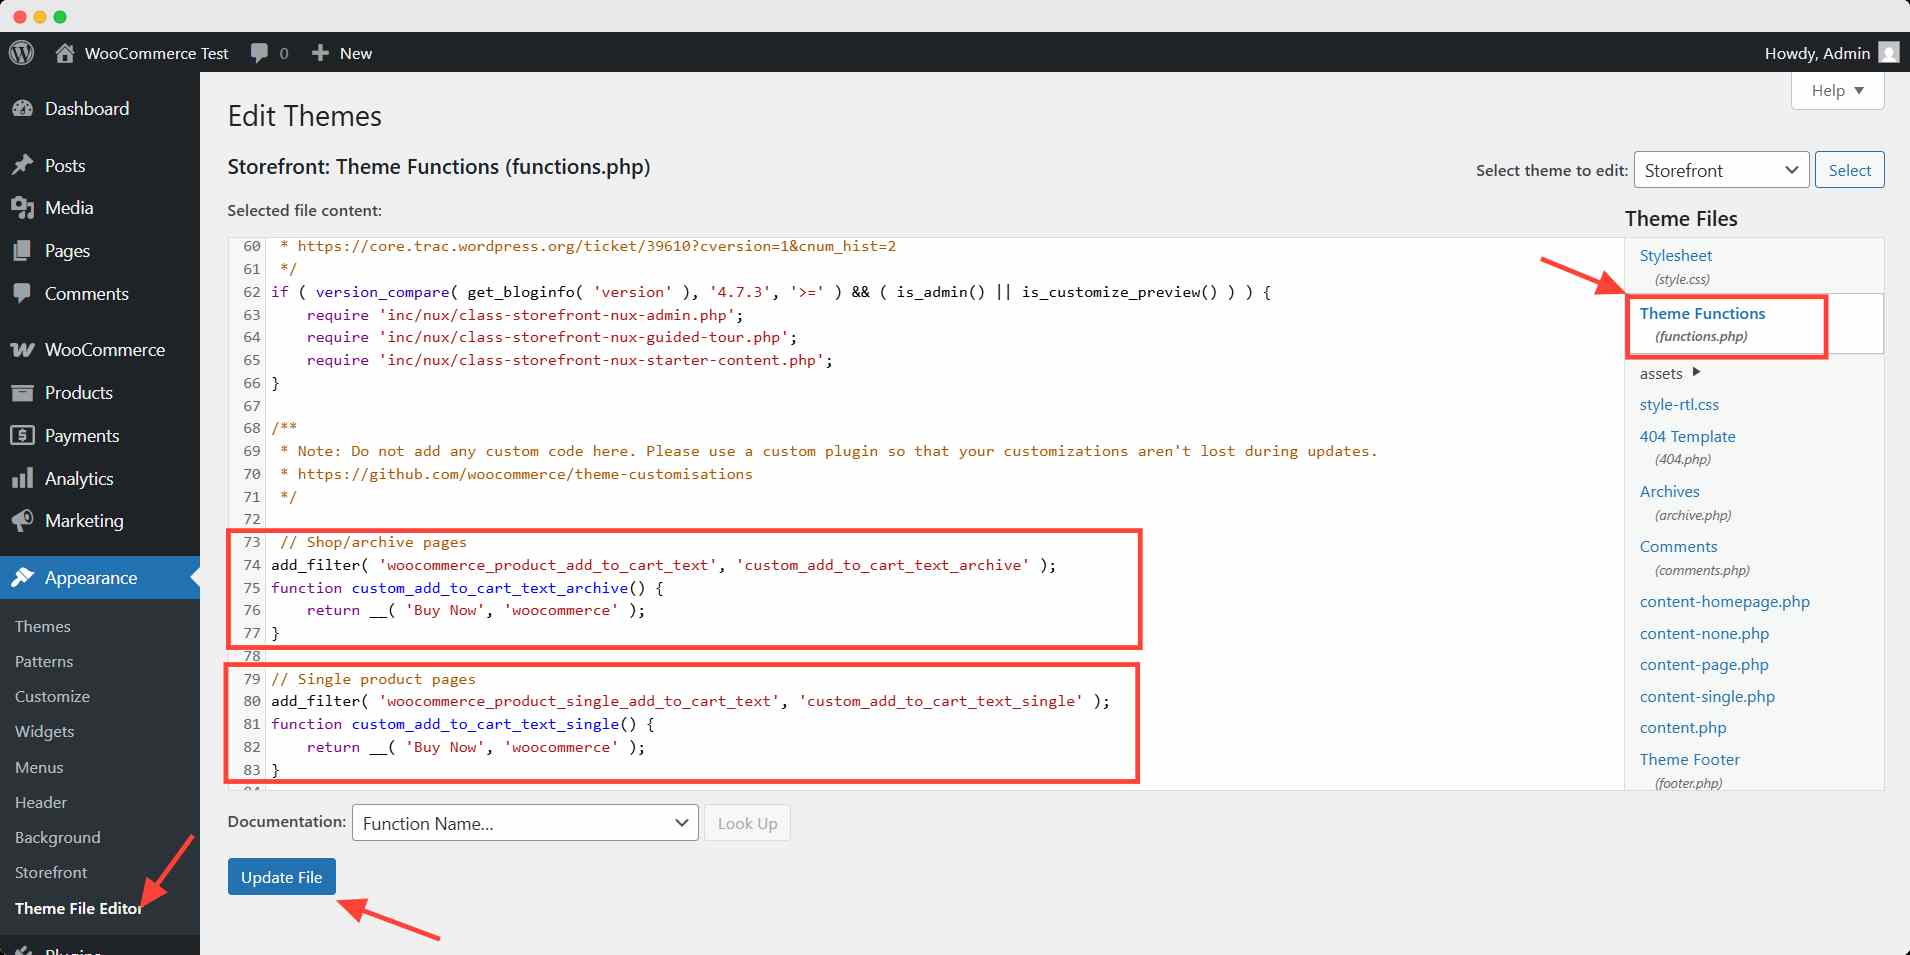Open the Stylesheet style.css file link

coord(1675,256)
